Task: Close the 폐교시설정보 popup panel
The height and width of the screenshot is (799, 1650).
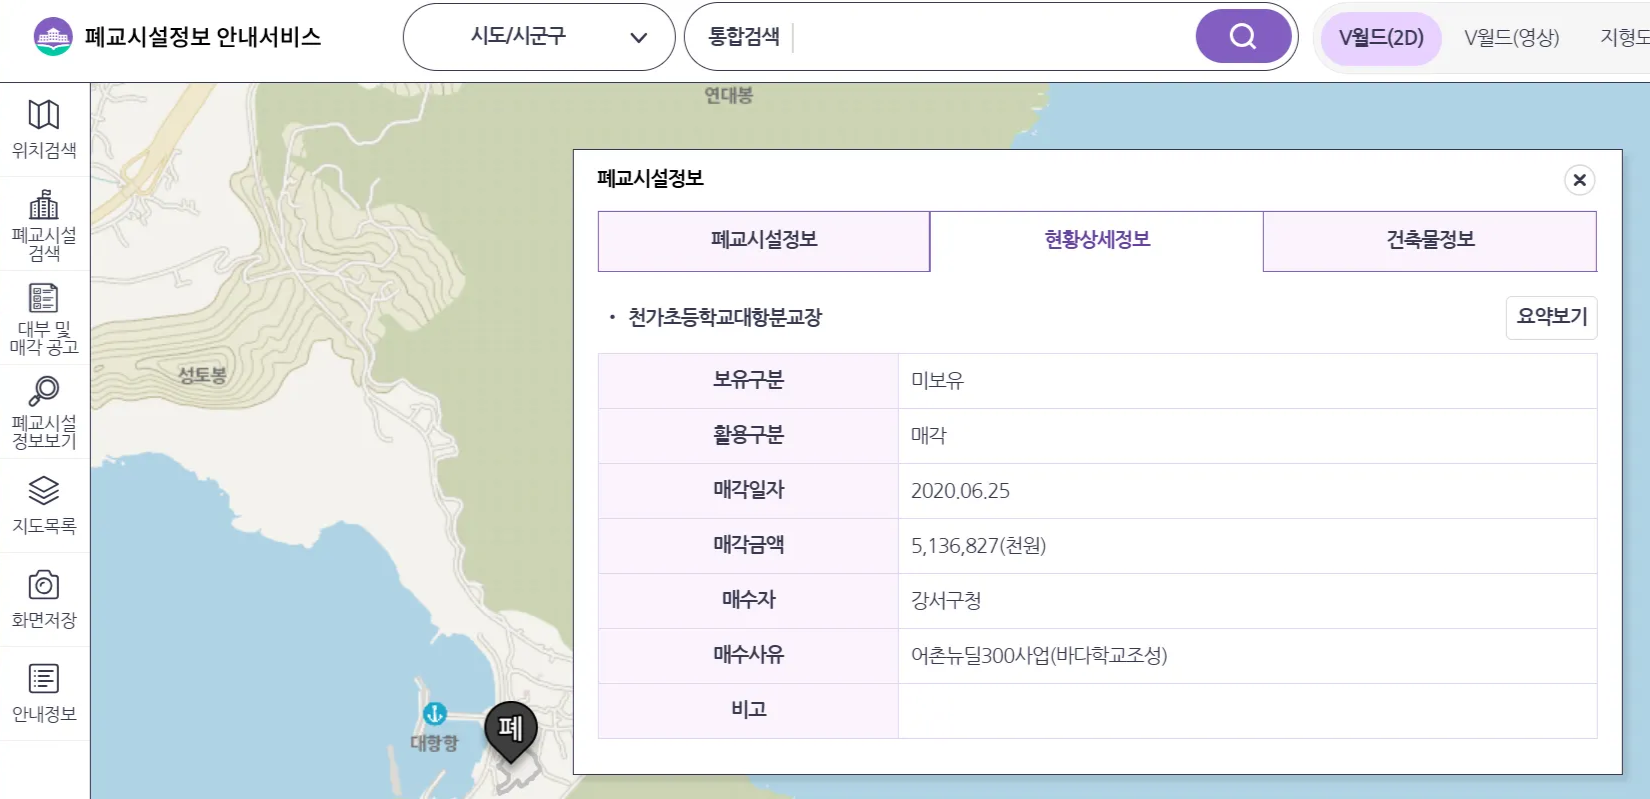Action: point(1580,180)
